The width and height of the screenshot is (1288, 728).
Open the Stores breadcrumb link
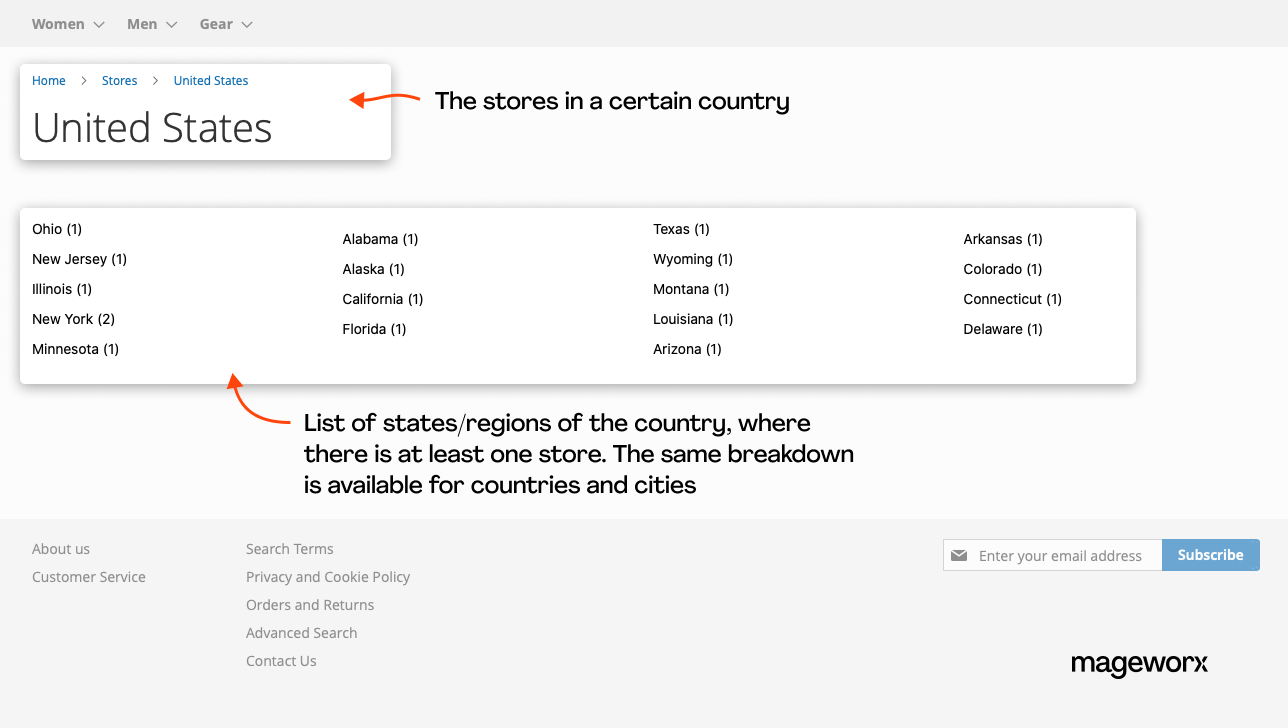point(119,81)
